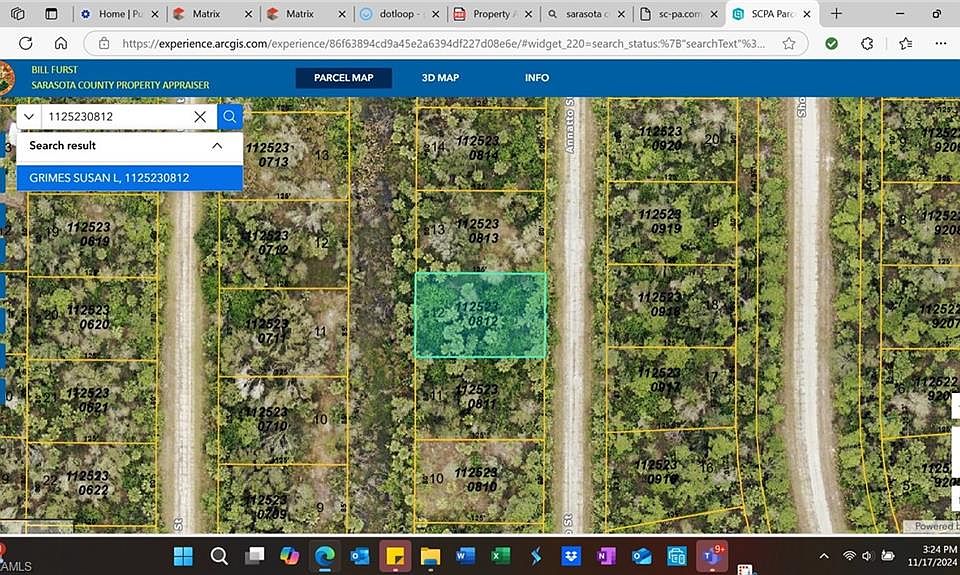Open Word from the taskbar
This screenshot has height=575, width=960.
[x=465, y=556]
